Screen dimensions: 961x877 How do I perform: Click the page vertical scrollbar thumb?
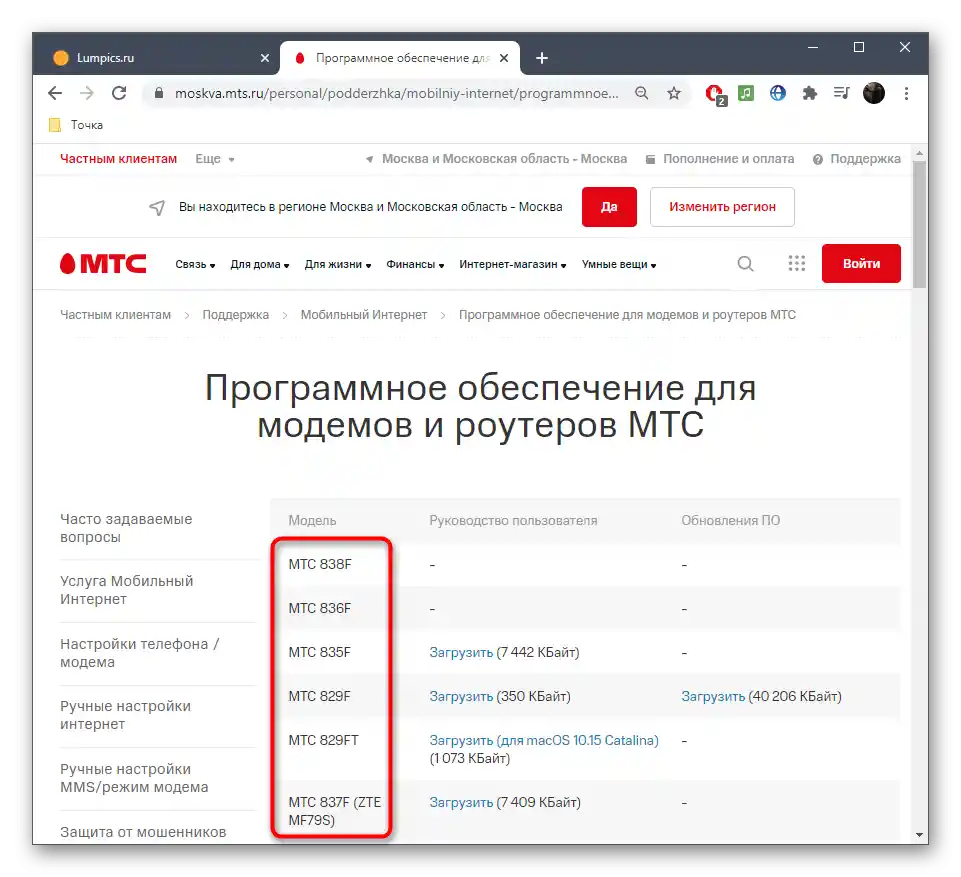[919, 224]
